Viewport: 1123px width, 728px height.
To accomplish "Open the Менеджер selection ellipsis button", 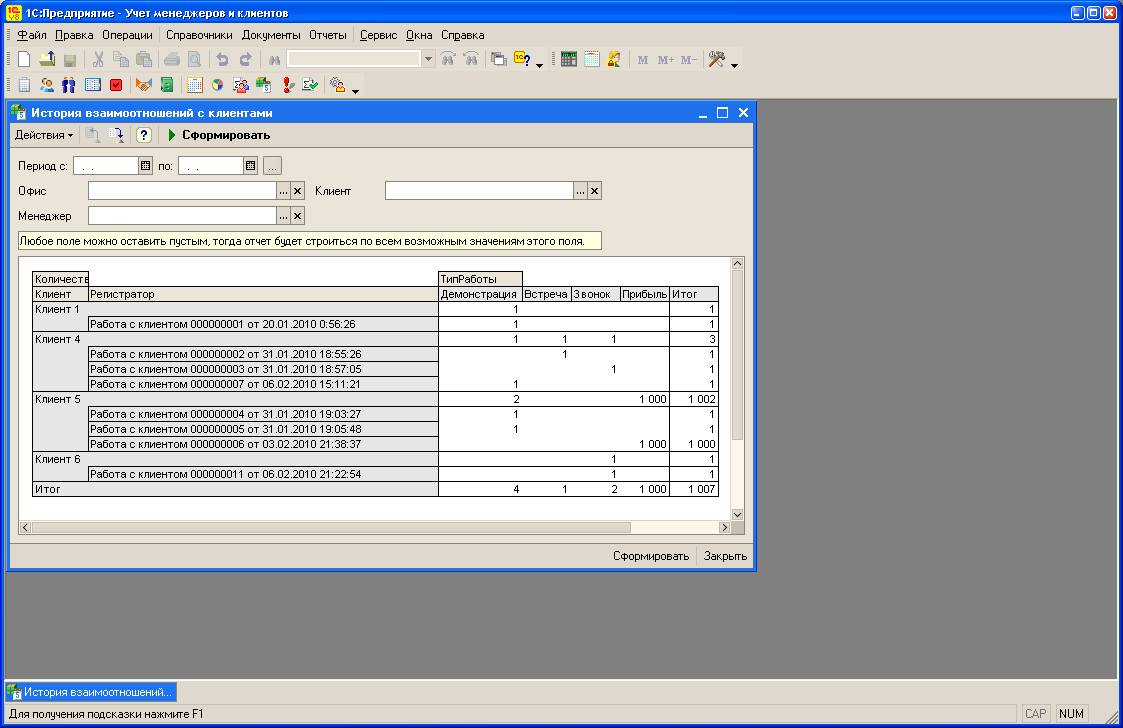I will click(x=284, y=216).
